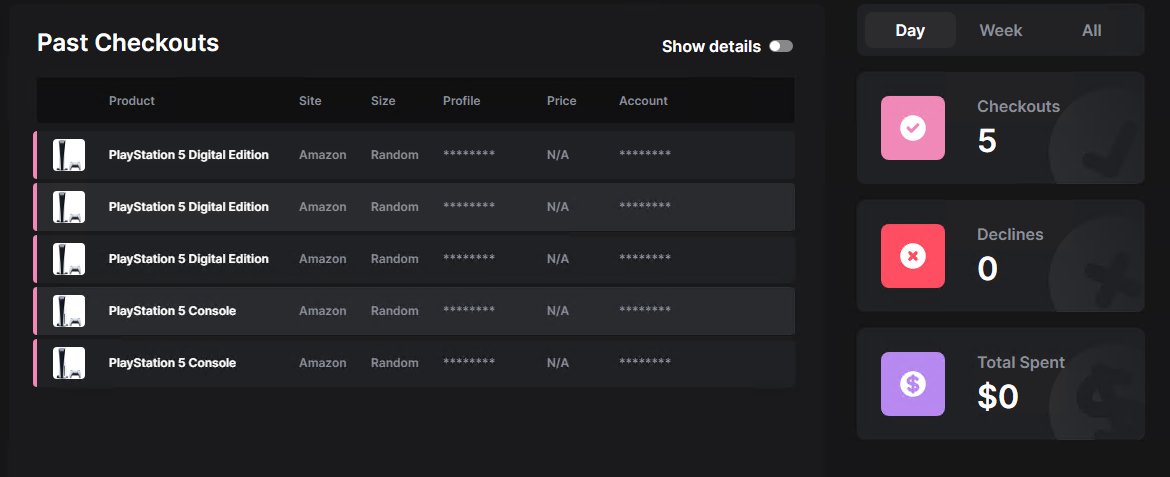Switch to the Week tab
Image resolution: width=1170 pixels, height=477 pixels.
click(1001, 31)
